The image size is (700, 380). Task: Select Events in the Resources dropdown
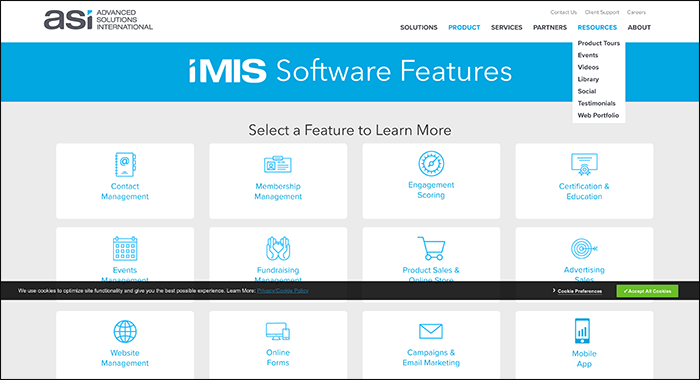tap(588, 55)
